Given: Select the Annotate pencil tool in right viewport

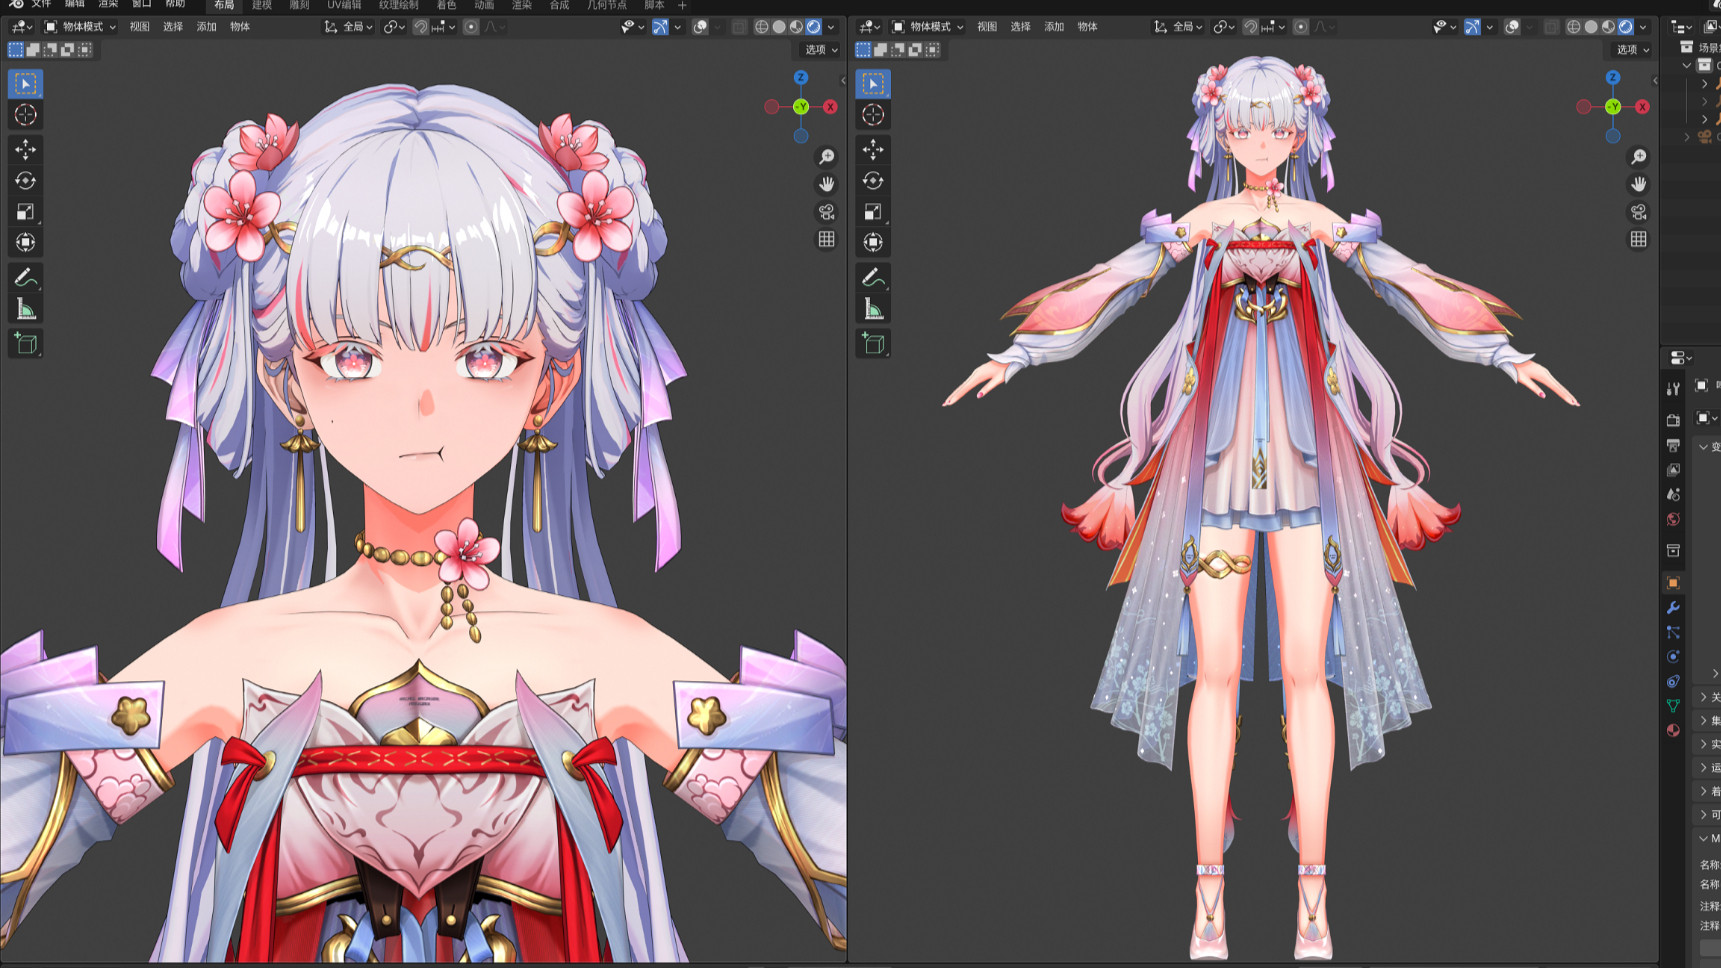Looking at the screenshot, I should pyautogui.click(x=873, y=277).
